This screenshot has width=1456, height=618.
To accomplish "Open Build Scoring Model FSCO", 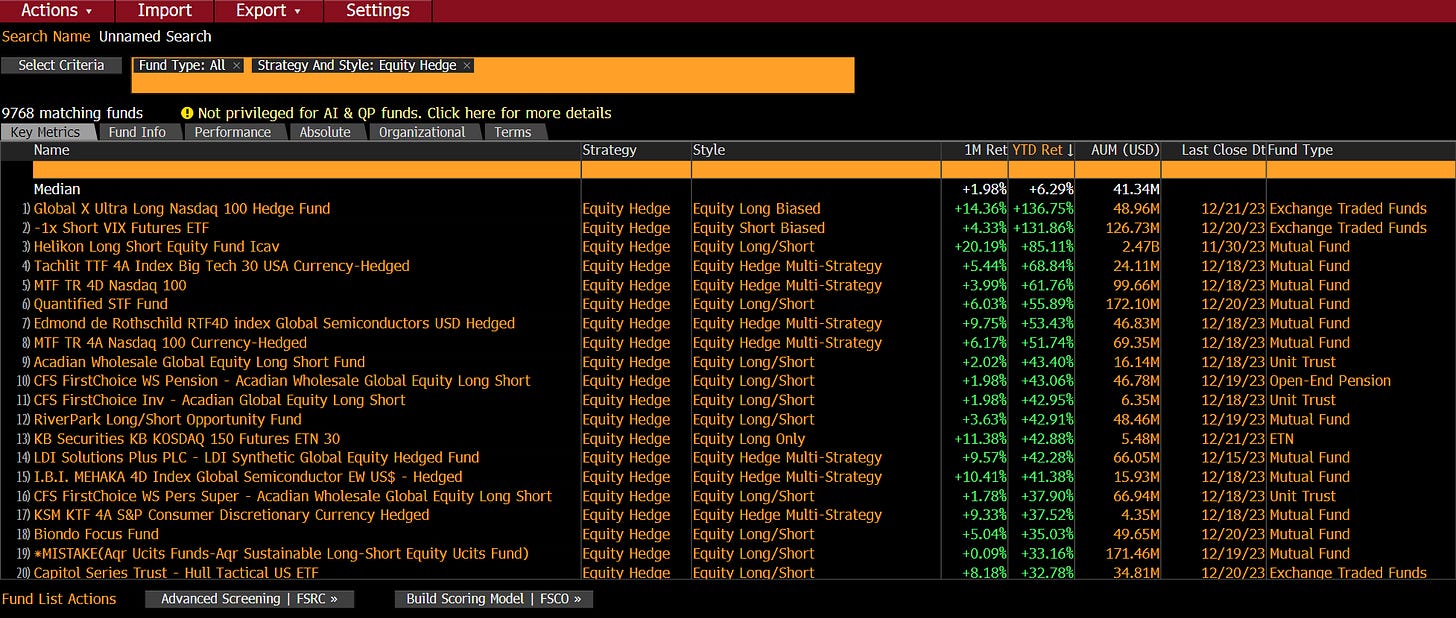I will 495,599.
